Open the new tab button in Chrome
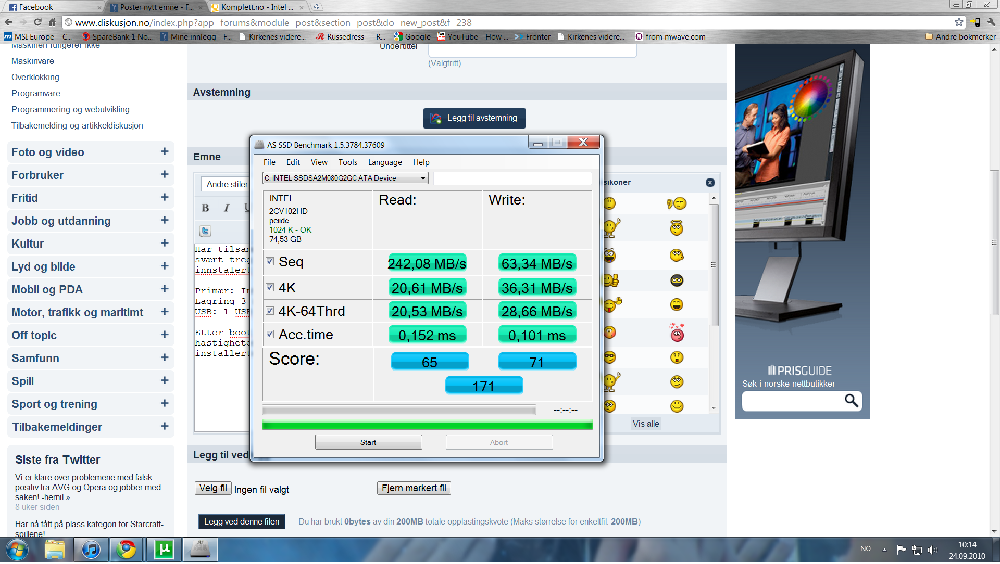Screen dimensions: 1000x564 pyautogui.click(x=317, y=7)
